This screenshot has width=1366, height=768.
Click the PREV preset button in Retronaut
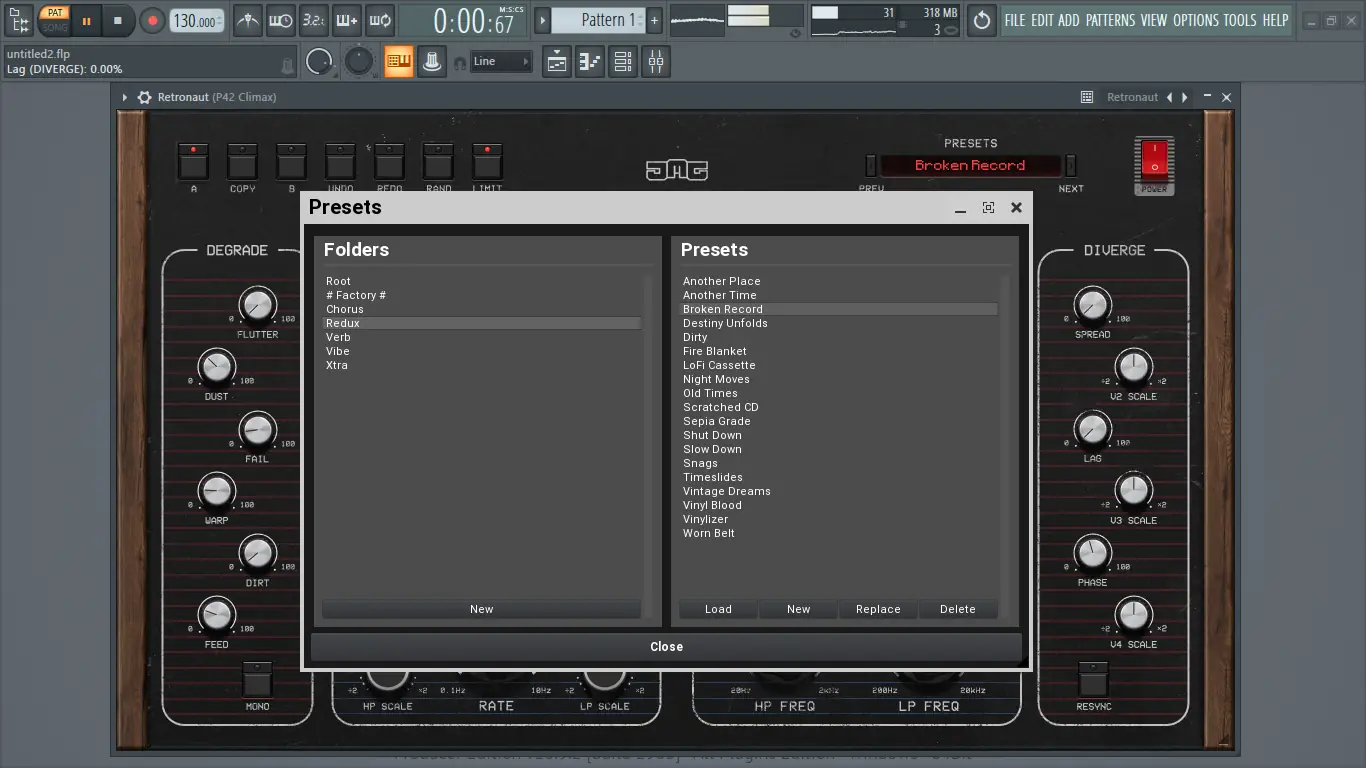pyautogui.click(x=871, y=165)
